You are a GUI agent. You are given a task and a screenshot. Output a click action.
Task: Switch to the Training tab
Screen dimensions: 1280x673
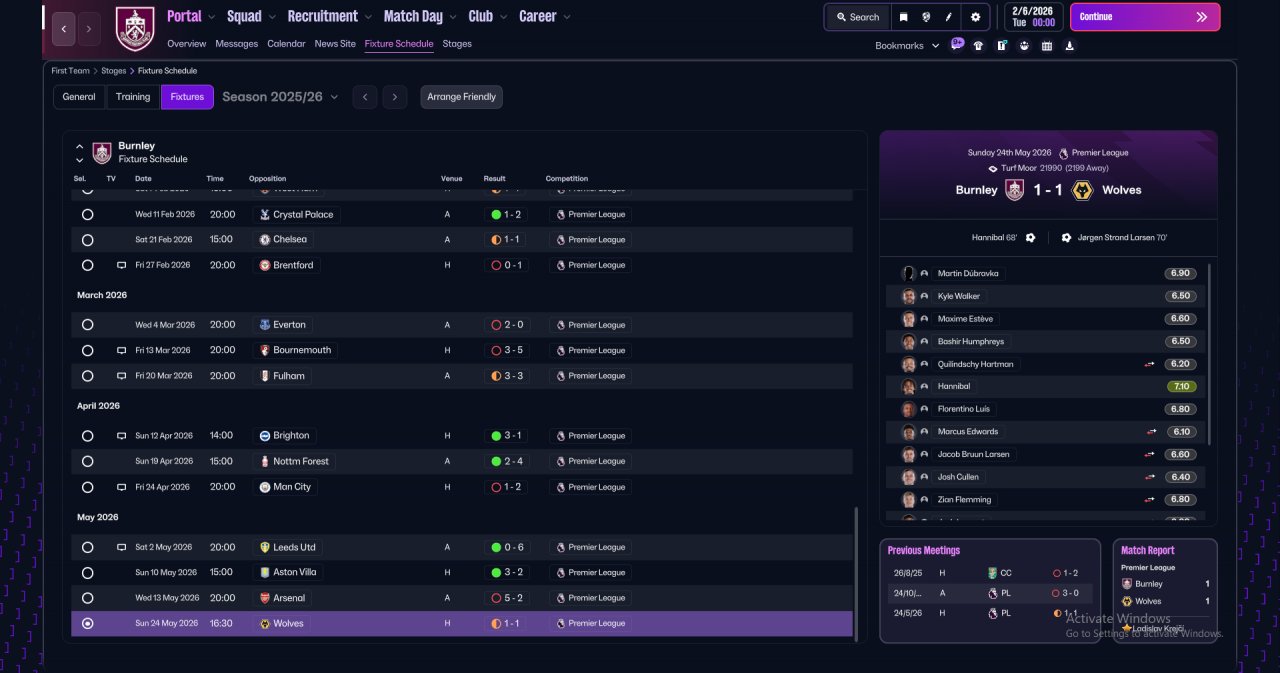coord(133,97)
